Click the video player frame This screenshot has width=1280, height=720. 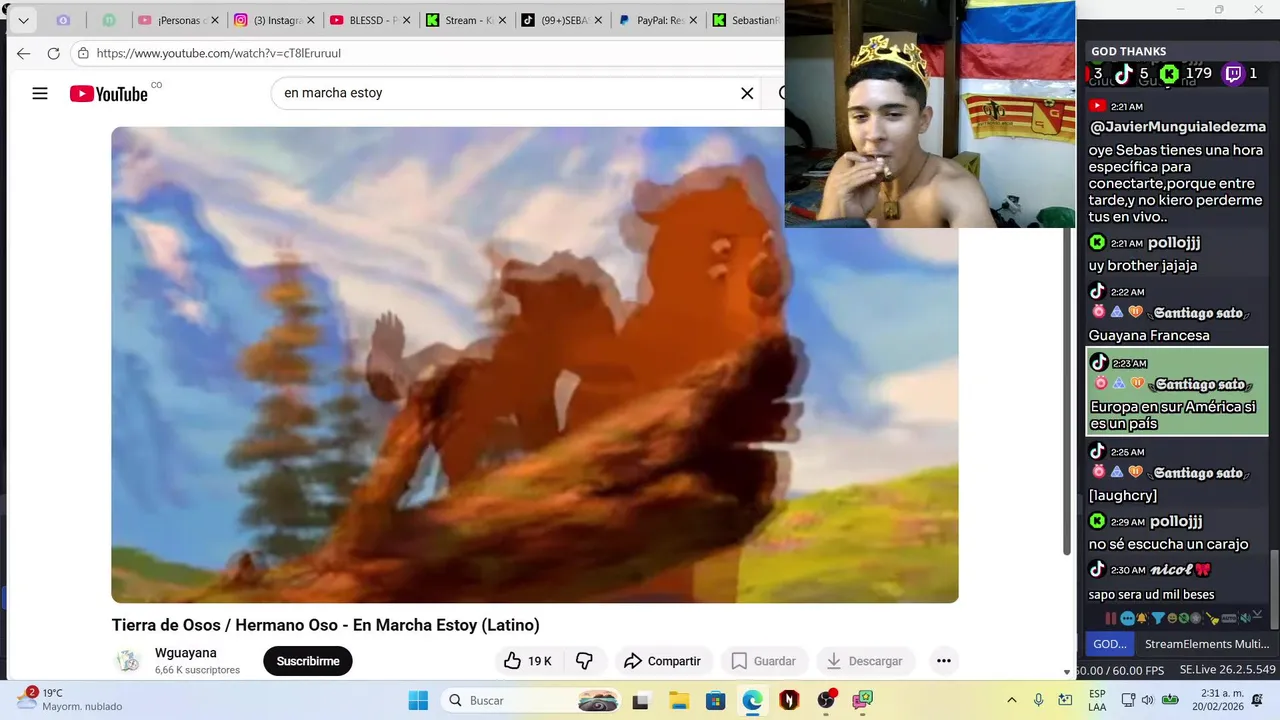click(535, 365)
